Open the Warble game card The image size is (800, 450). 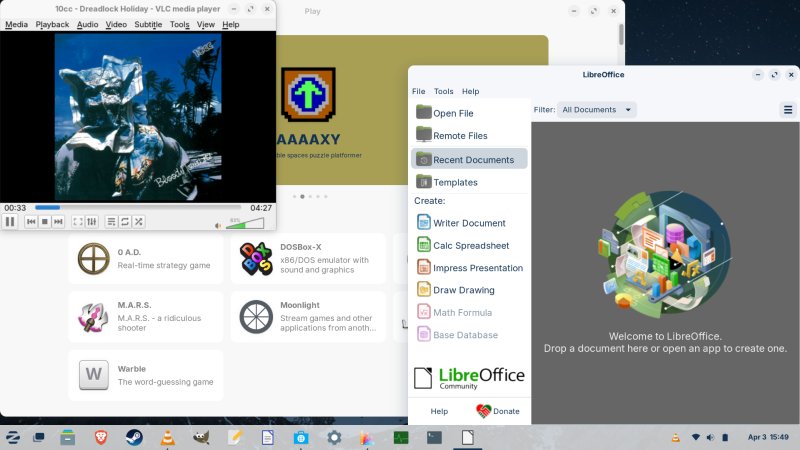145,375
